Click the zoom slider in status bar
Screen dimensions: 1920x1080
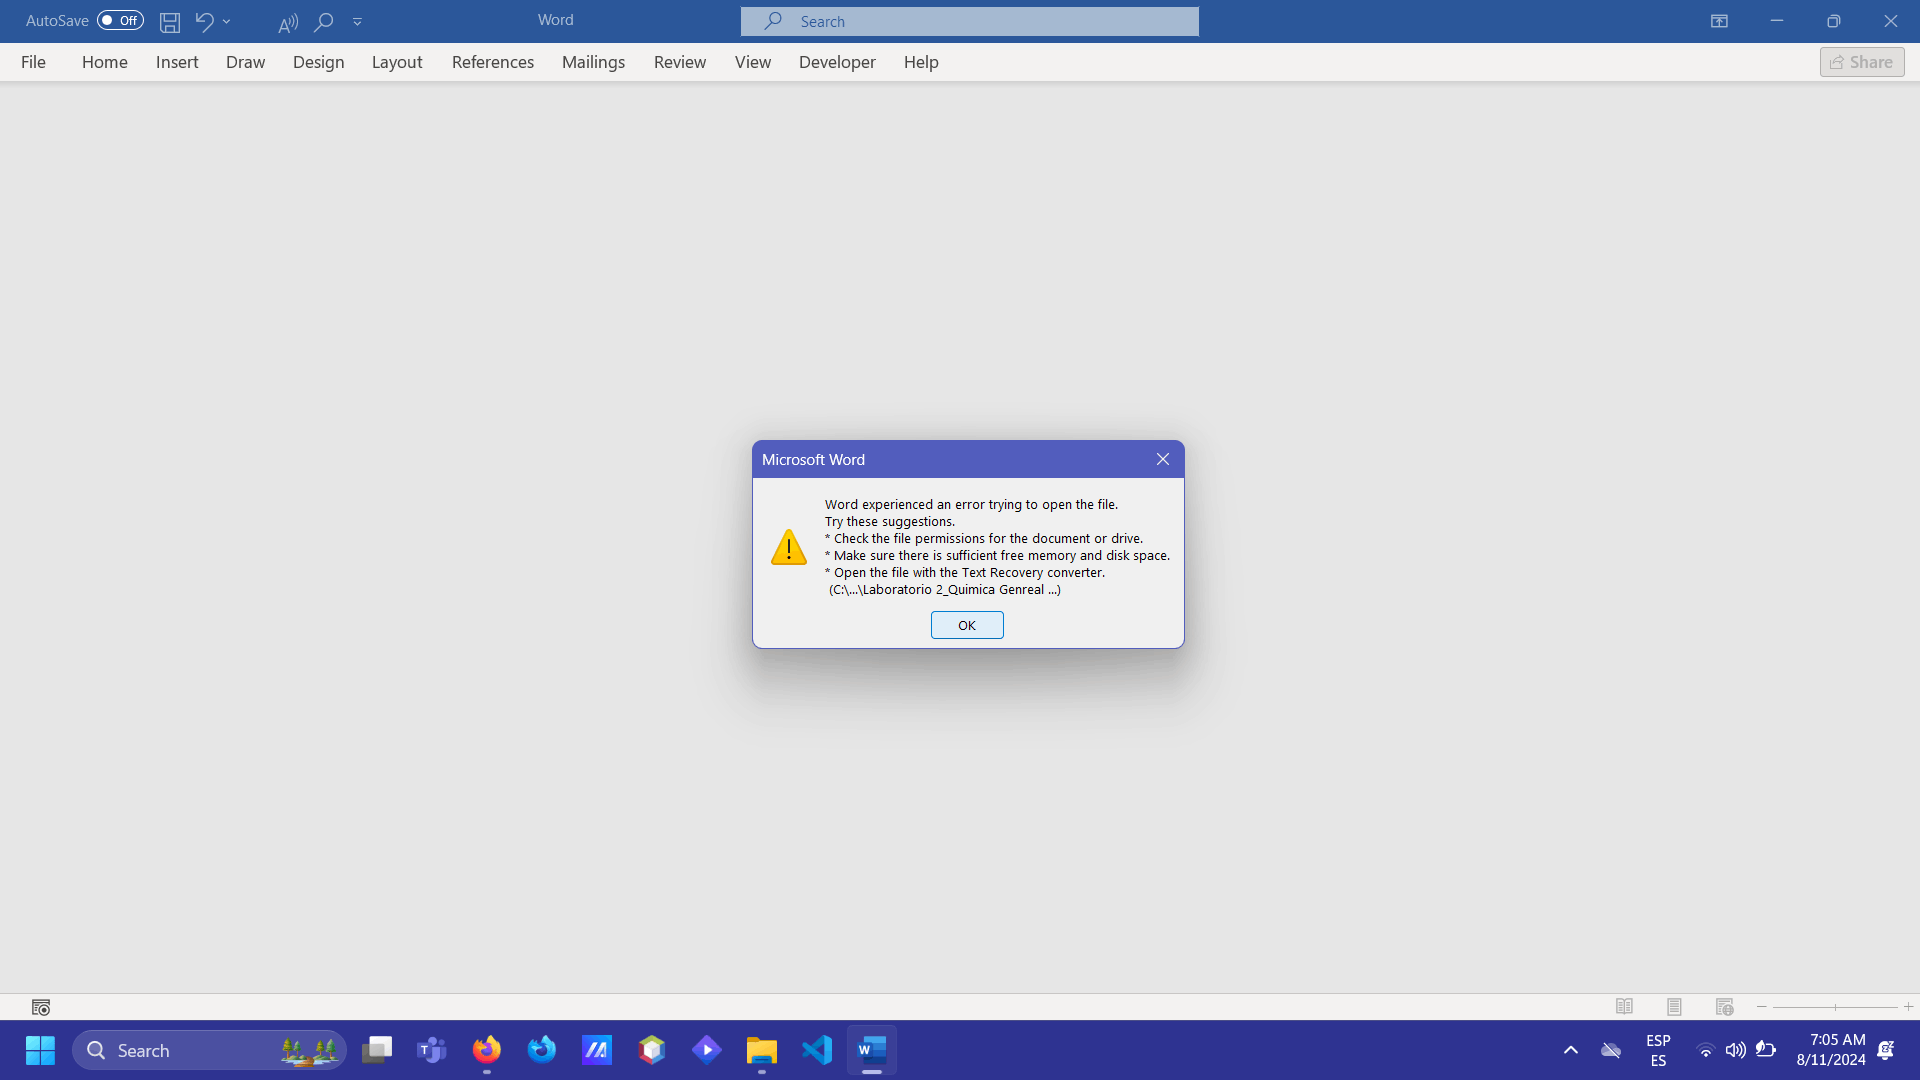coord(1835,1007)
